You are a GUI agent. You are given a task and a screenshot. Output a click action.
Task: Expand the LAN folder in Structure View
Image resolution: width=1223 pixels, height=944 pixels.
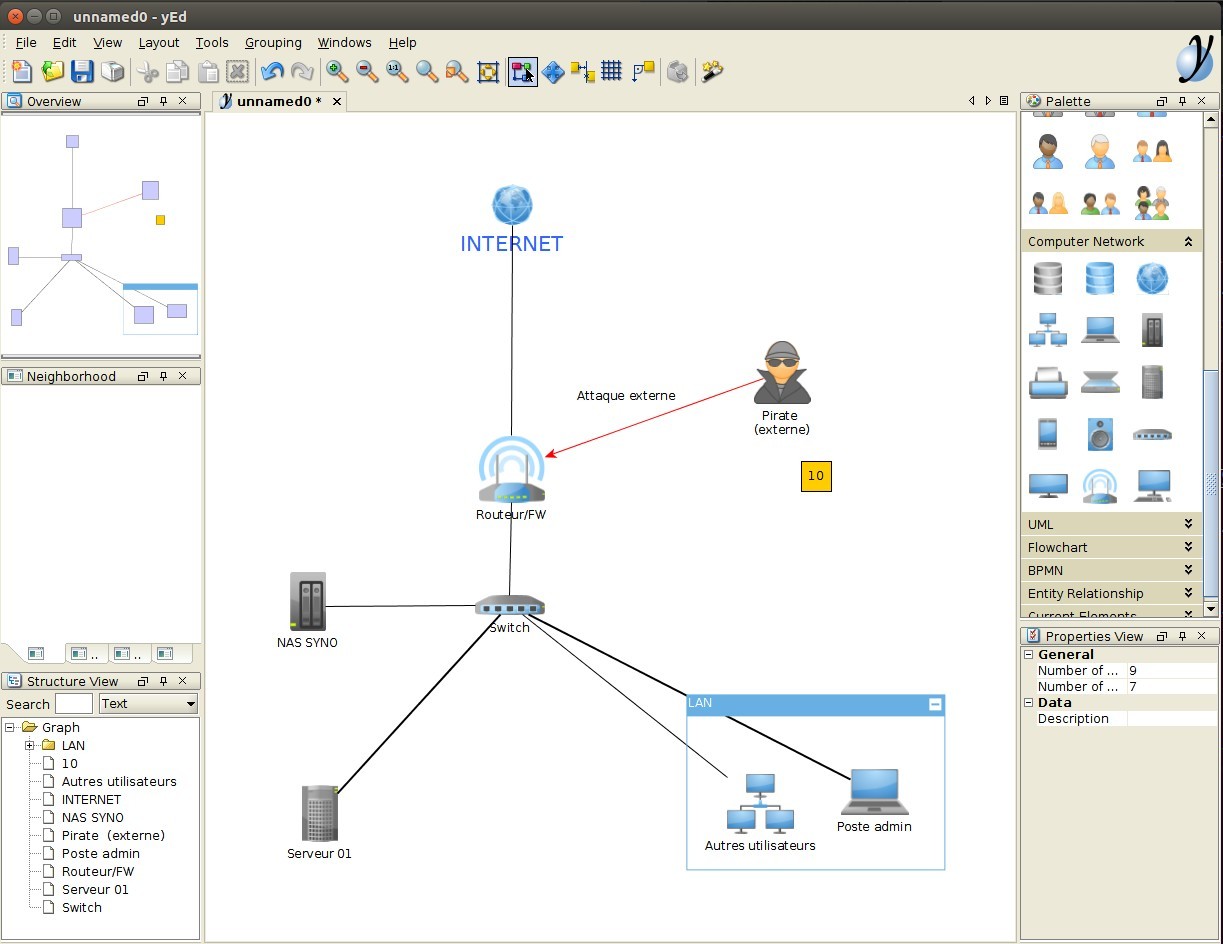coord(30,746)
